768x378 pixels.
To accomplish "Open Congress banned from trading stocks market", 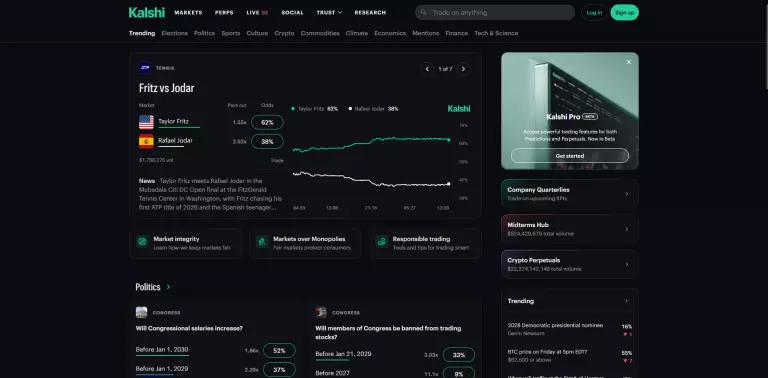I will point(388,332).
